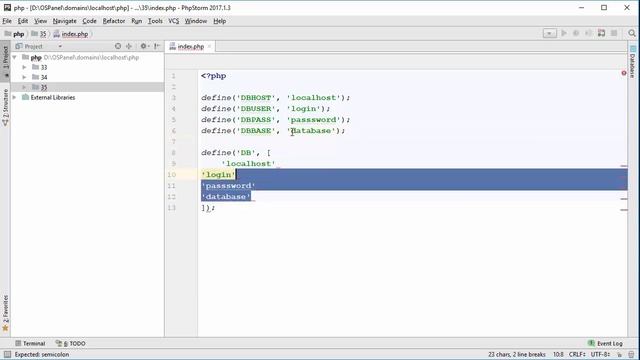This screenshot has width=640, height=360.
Task: Toggle the Favorites tool window side tab
Action: coord(5,312)
